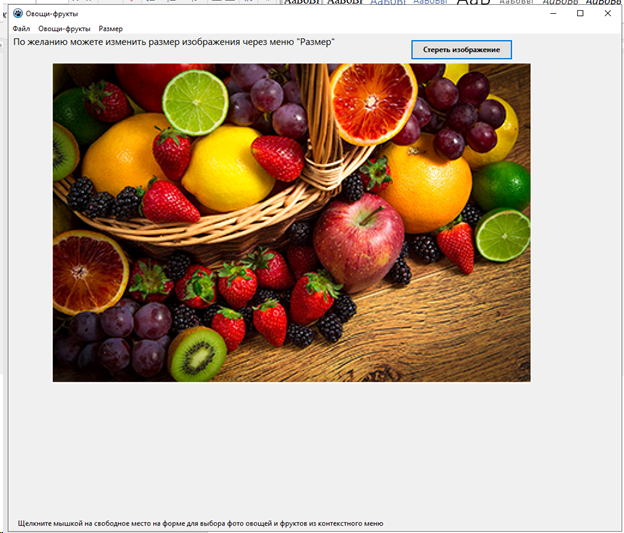Click the status text starting with Щелкните мышкой

point(200,523)
